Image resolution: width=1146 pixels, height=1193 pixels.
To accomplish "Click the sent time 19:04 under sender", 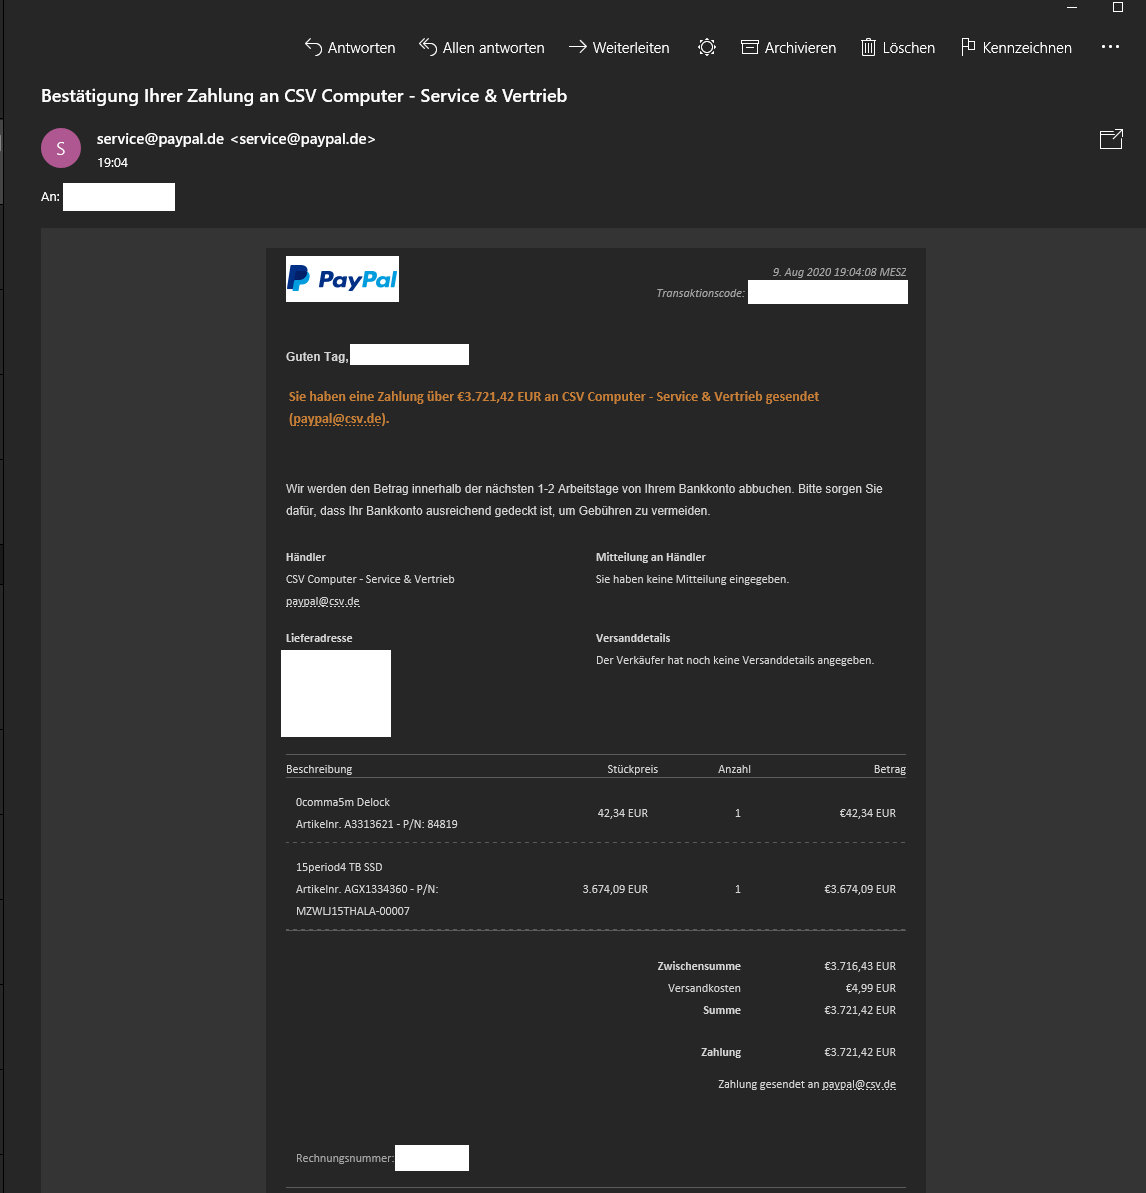I will click(x=113, y=163).
